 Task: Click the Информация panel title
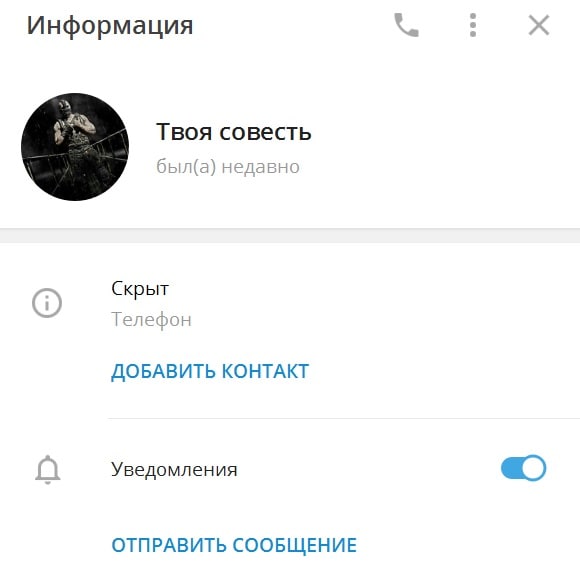pos(110,25)
